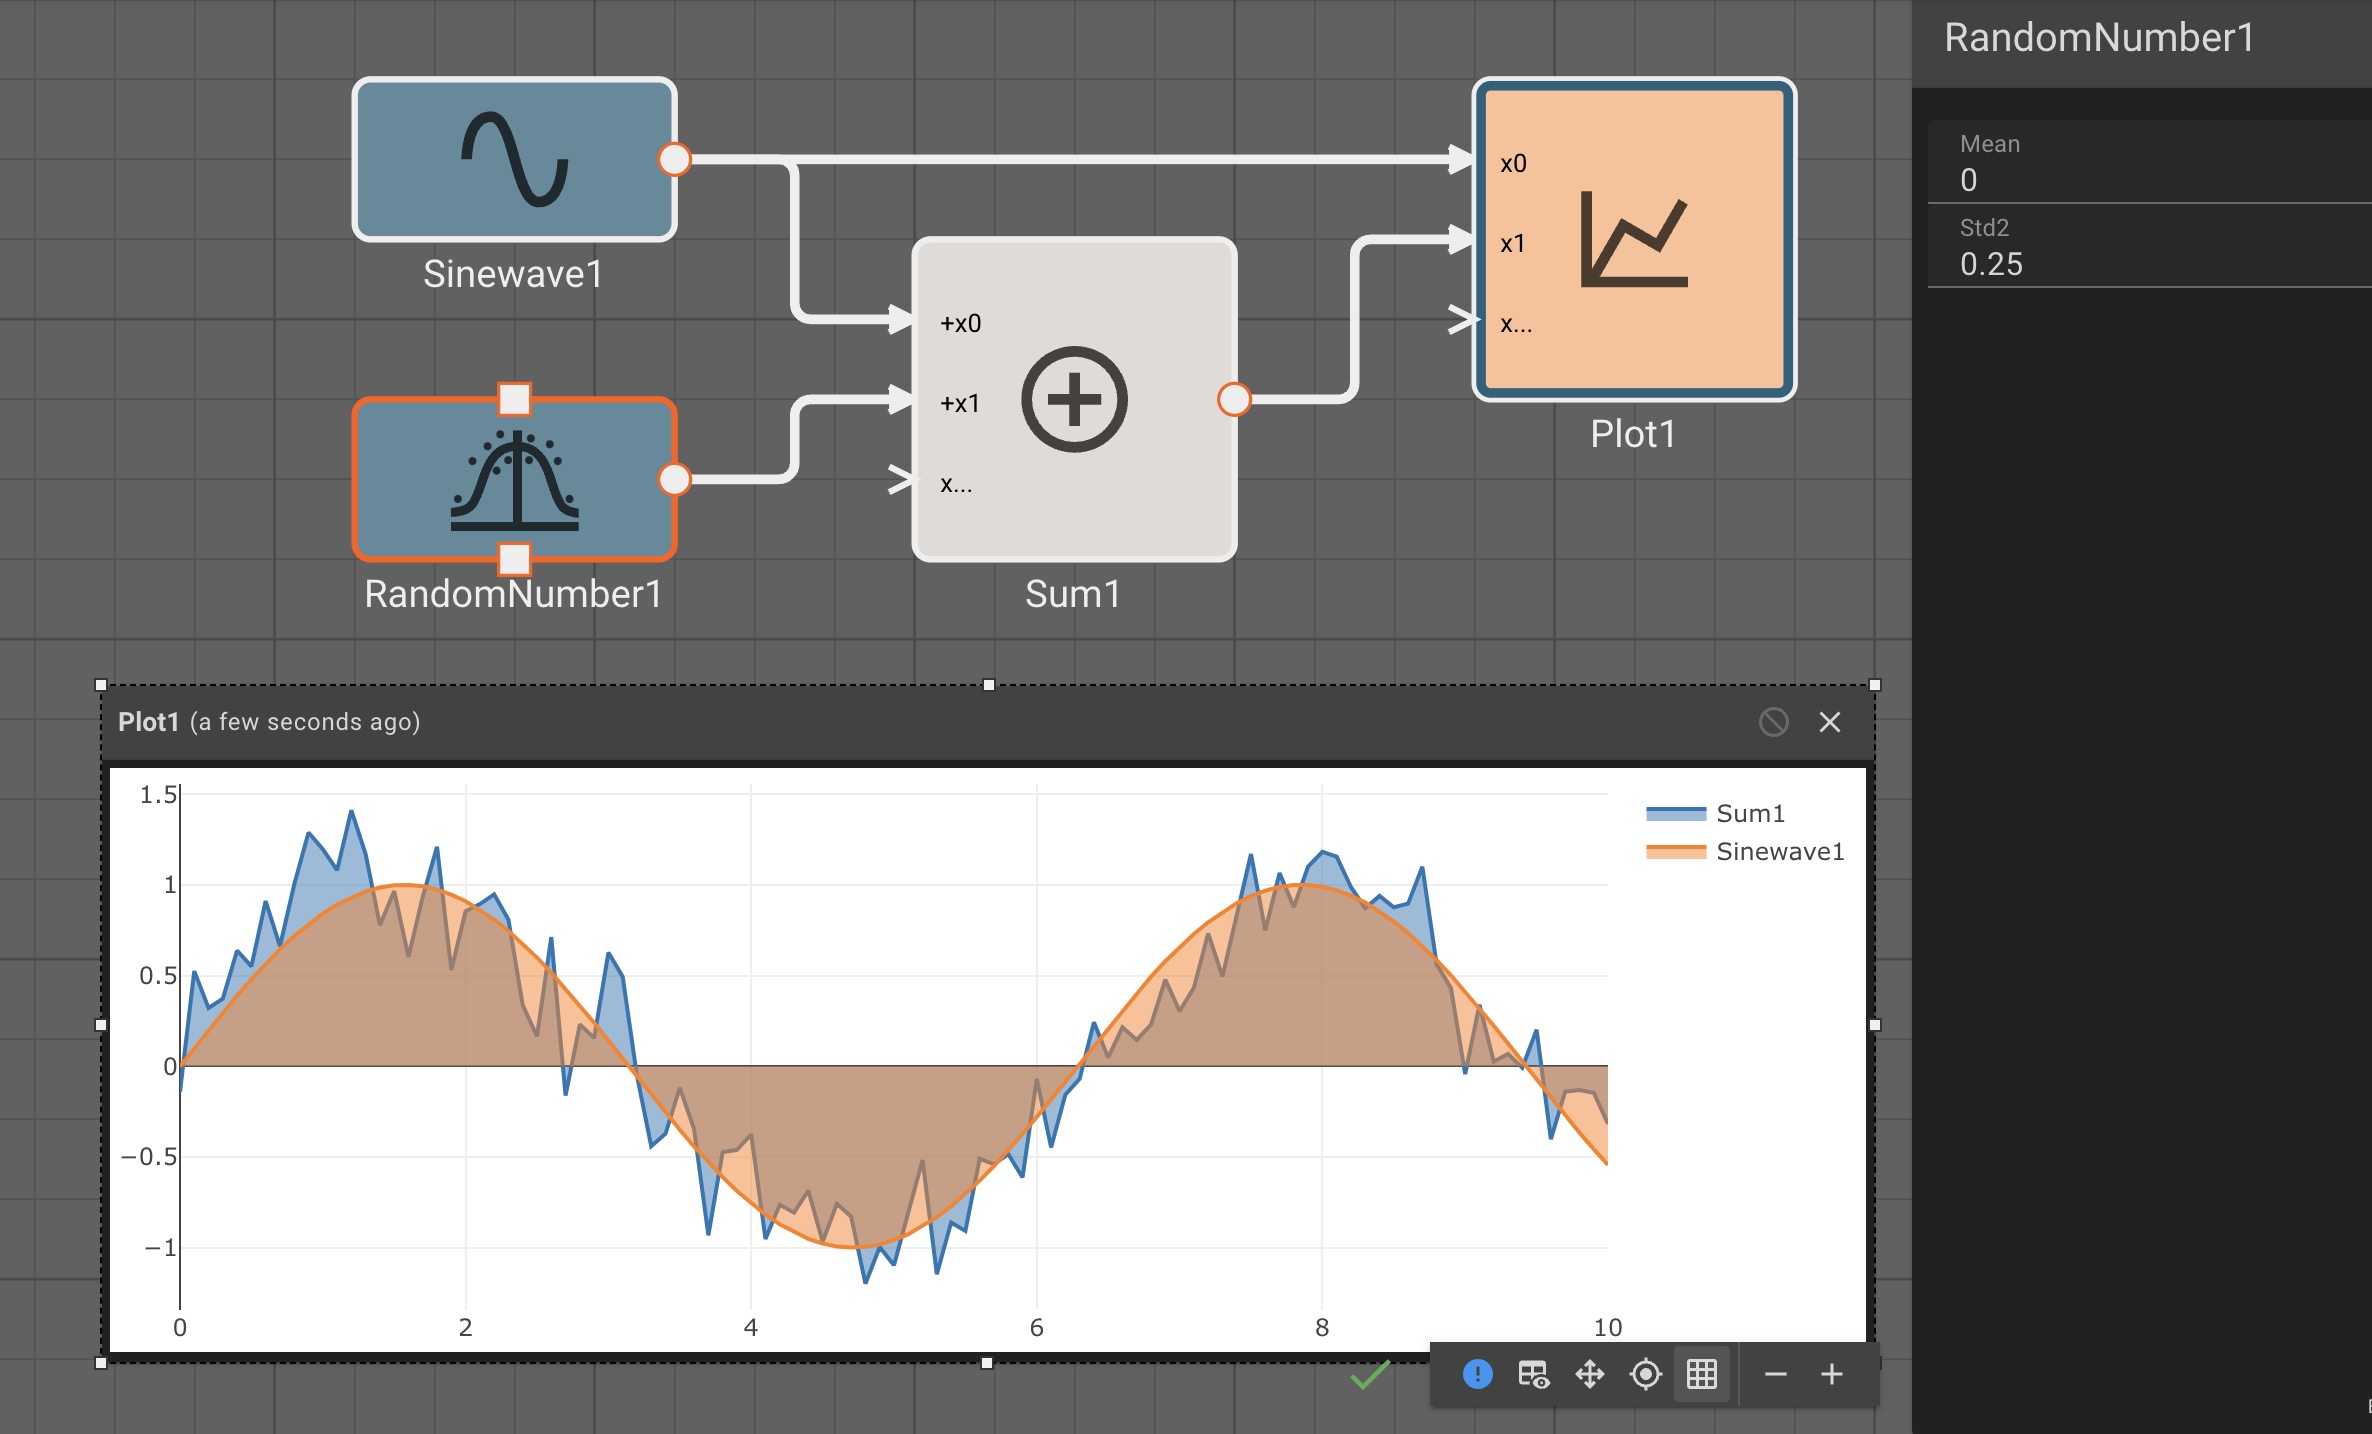Click the RandomNumber1 output port
The image size is (2372, 1434).
click(675, 479)
